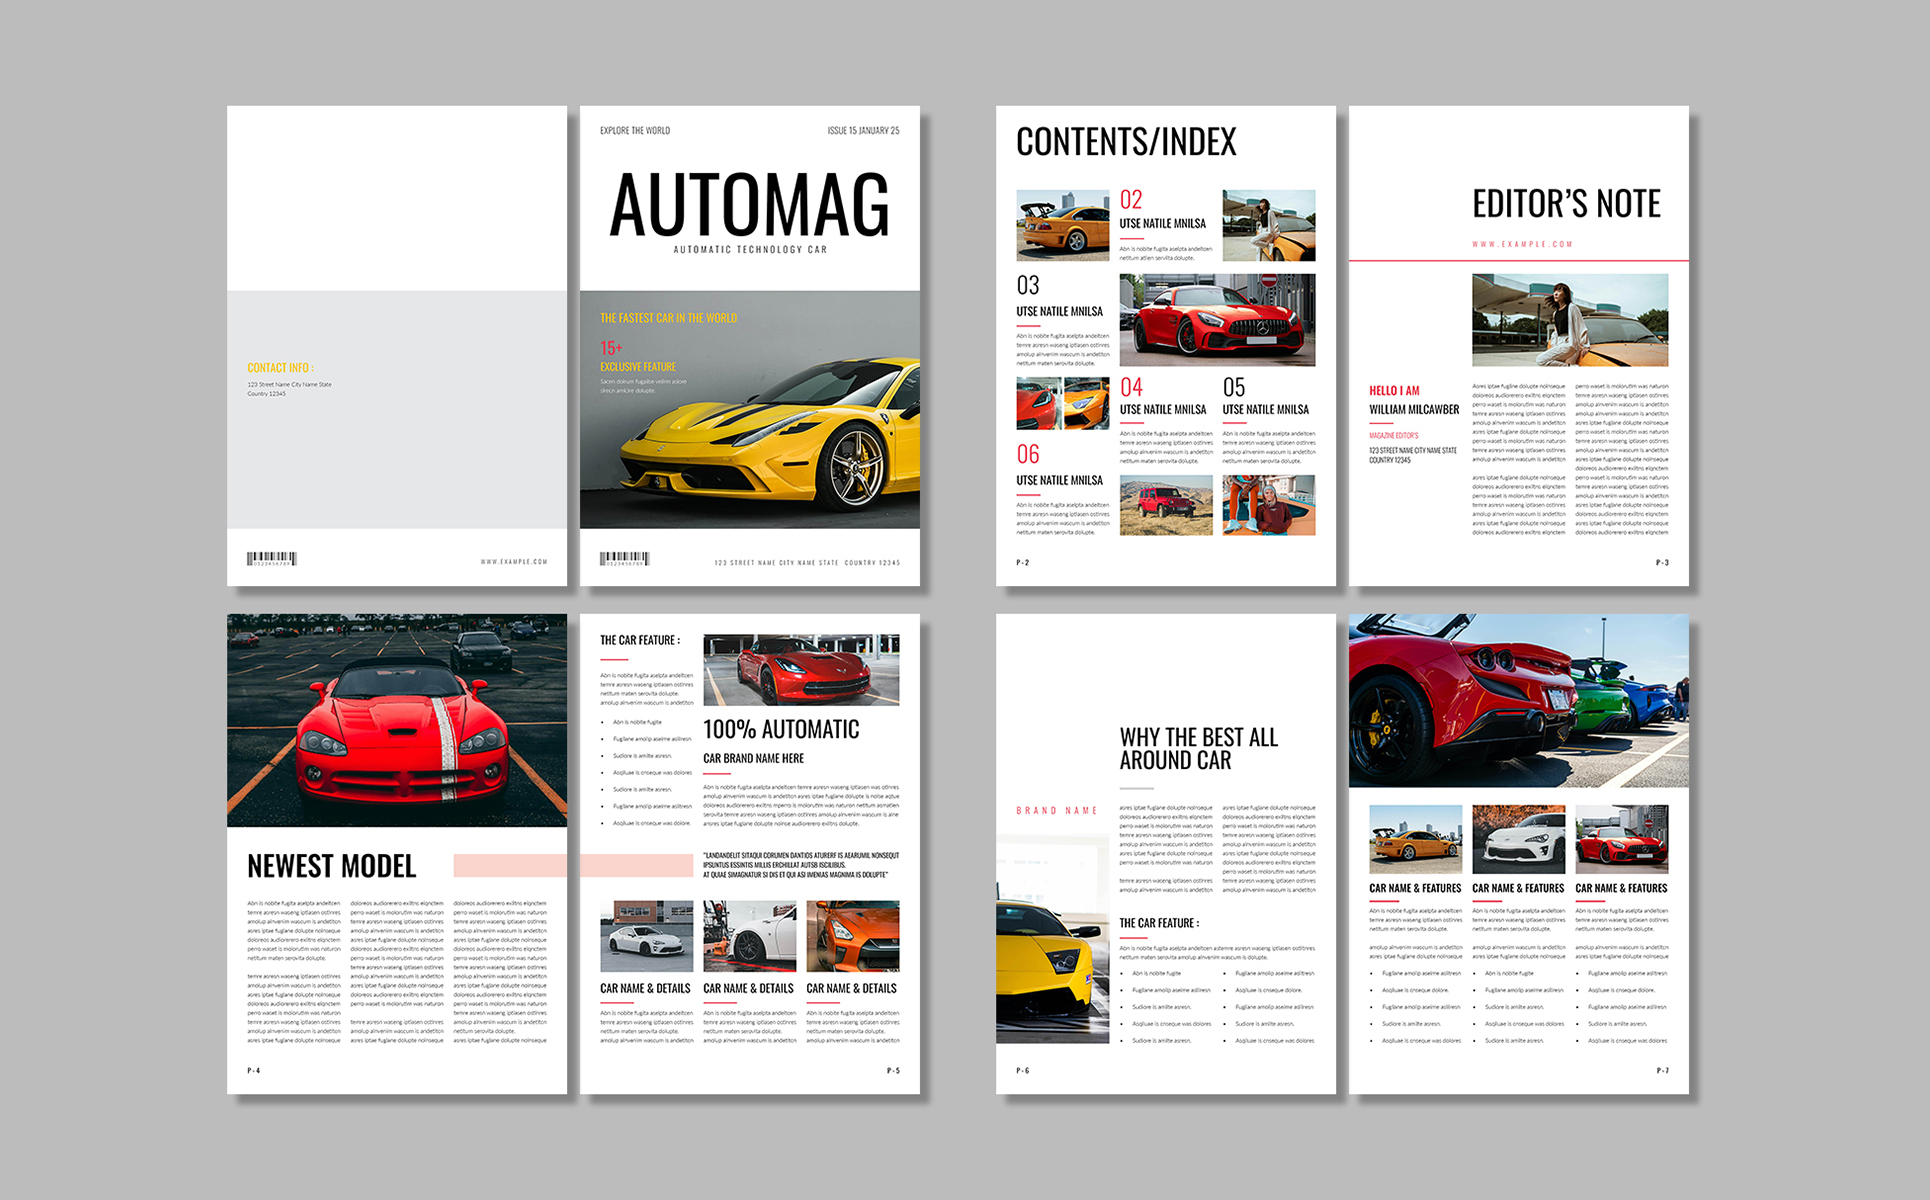Click the www.example.com link on back cover
Viewport: 1930px width, 1200px height.
[514, 562]
